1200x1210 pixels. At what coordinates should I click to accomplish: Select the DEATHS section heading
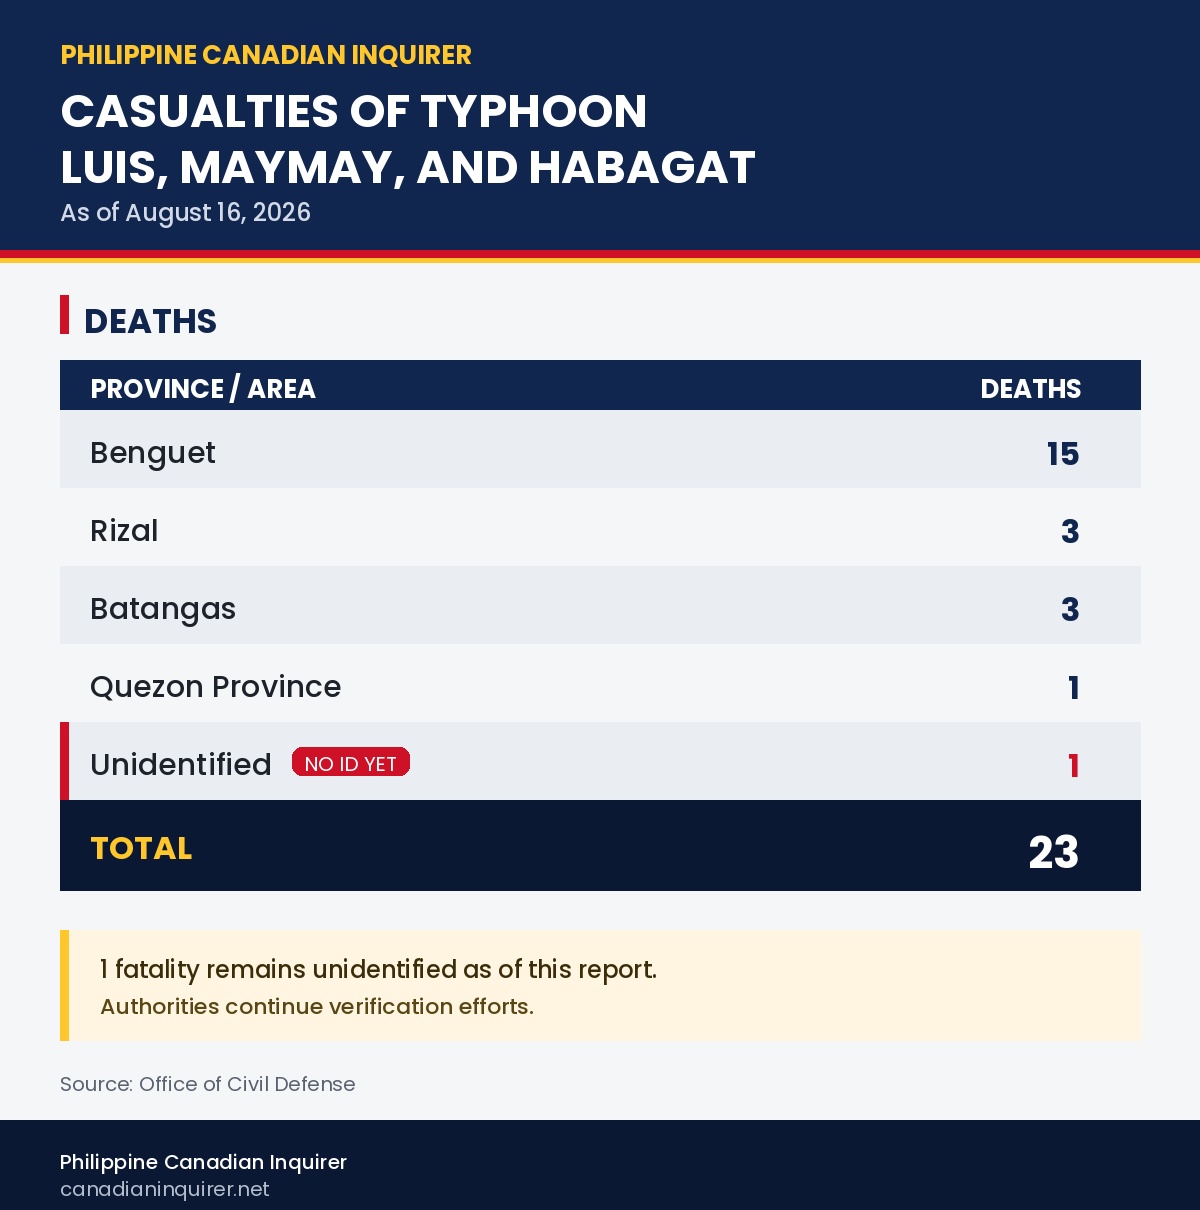tap(150, 321)
